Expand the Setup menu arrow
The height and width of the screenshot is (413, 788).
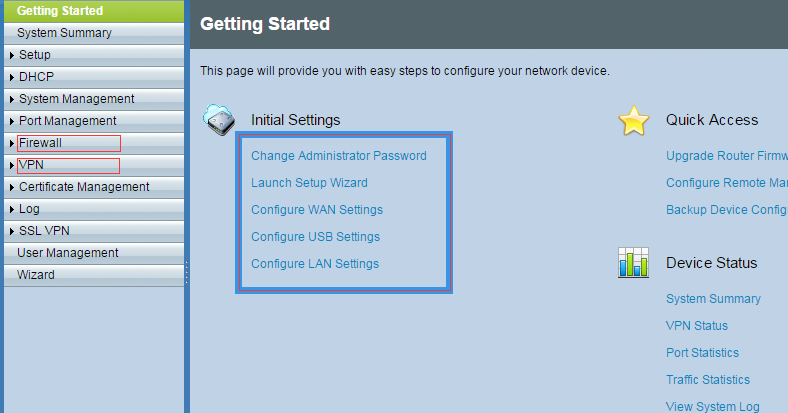tap(12, 55)
